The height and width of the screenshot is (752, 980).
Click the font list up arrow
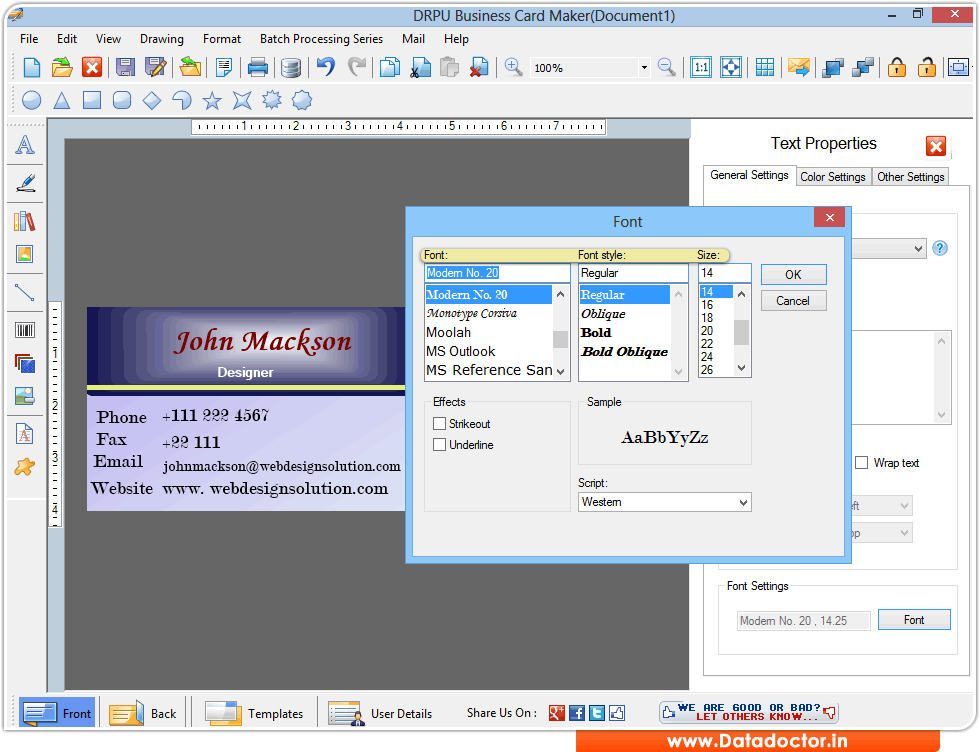pos(561,294)
